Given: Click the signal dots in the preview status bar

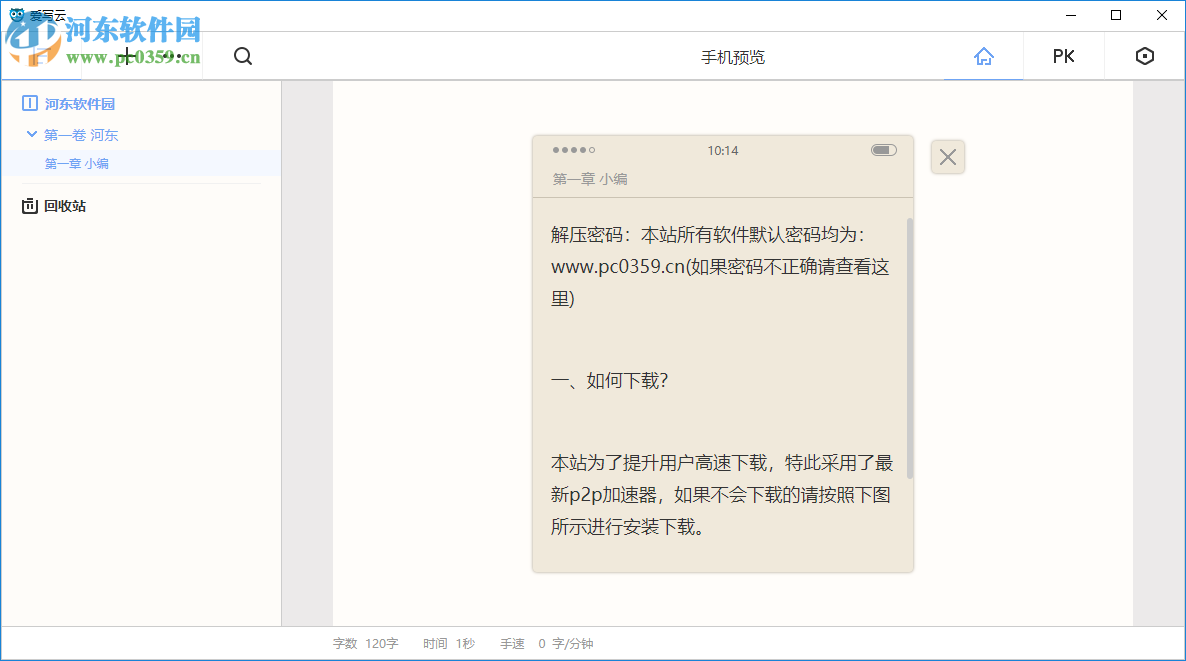Looking at the screenshot, I should click(x=572, y=149).
